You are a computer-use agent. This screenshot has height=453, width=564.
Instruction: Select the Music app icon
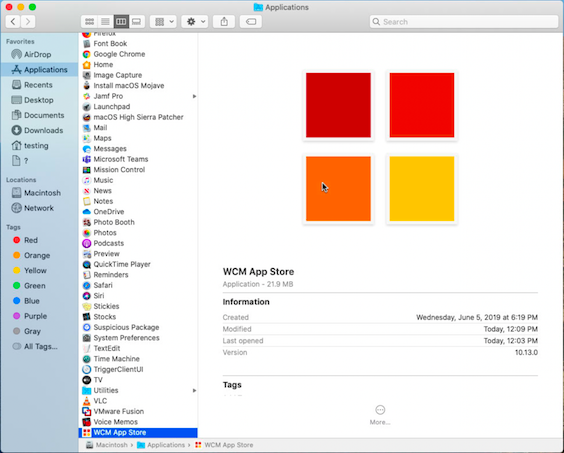86,180
